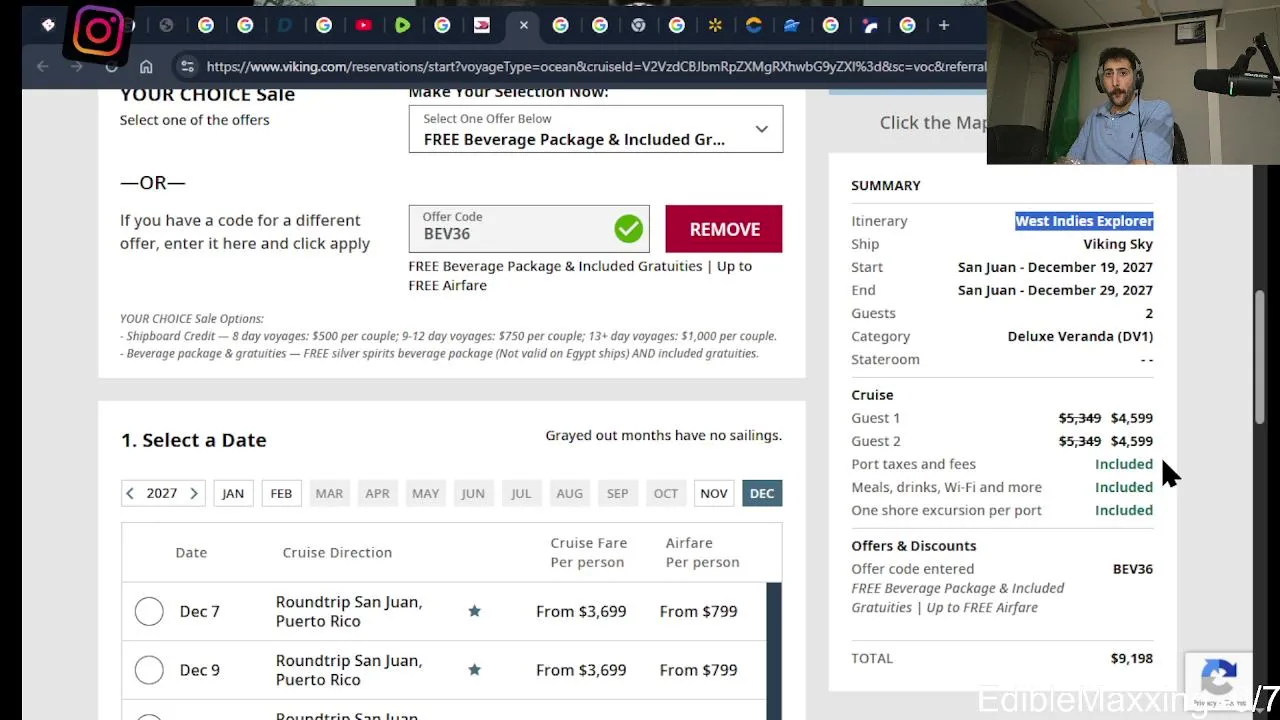Click Deluxe Veranda (DV1) category value

[1080, 336]
